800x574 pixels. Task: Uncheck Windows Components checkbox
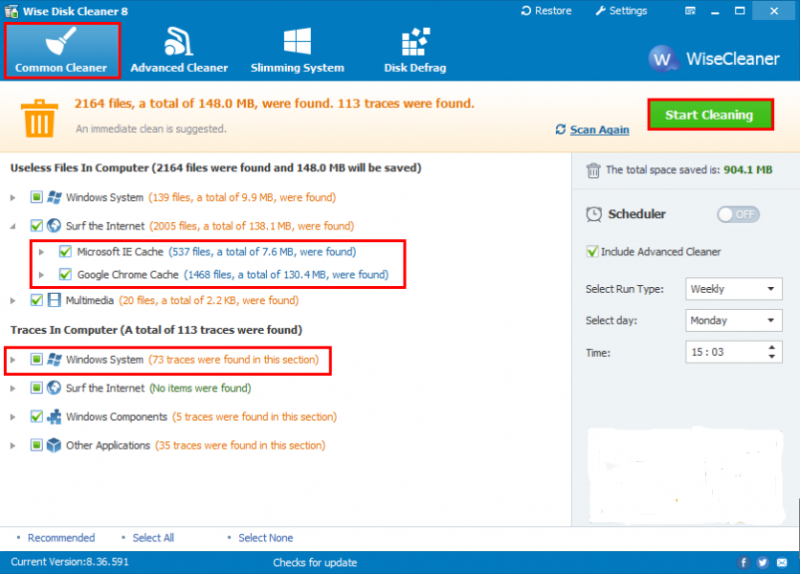coord(36,416)
